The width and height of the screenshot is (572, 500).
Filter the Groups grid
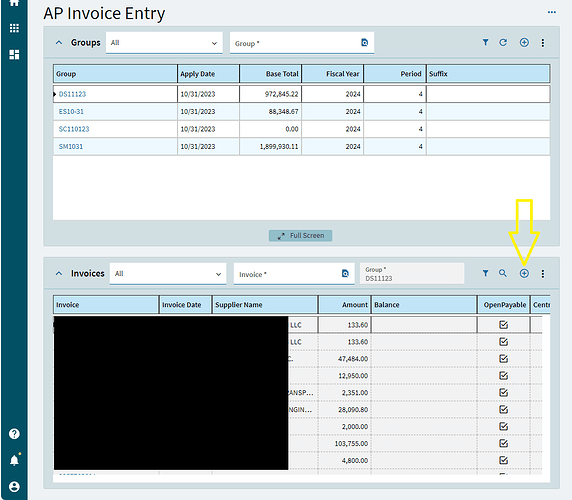click(485, 42)
